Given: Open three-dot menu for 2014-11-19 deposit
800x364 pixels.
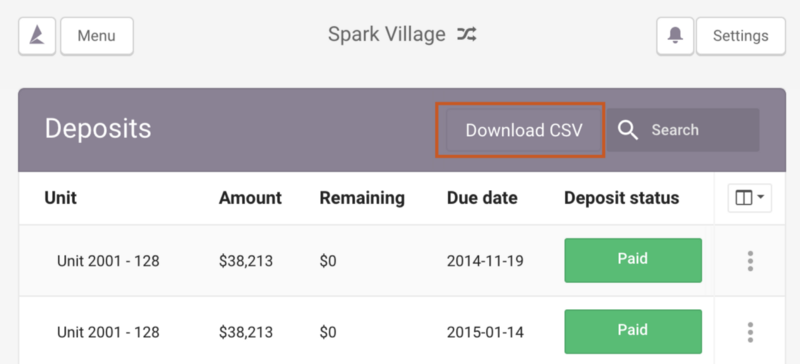Looking at the screenshot, I should (750, 261).
